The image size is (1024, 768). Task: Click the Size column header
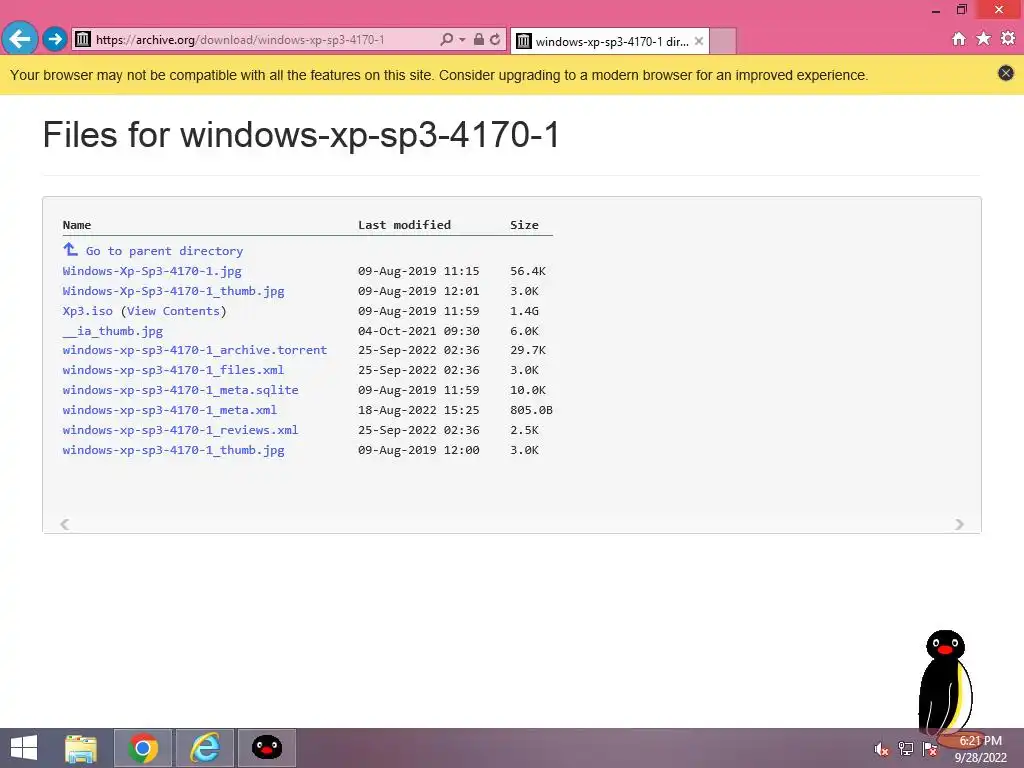(x=524, y=225)
